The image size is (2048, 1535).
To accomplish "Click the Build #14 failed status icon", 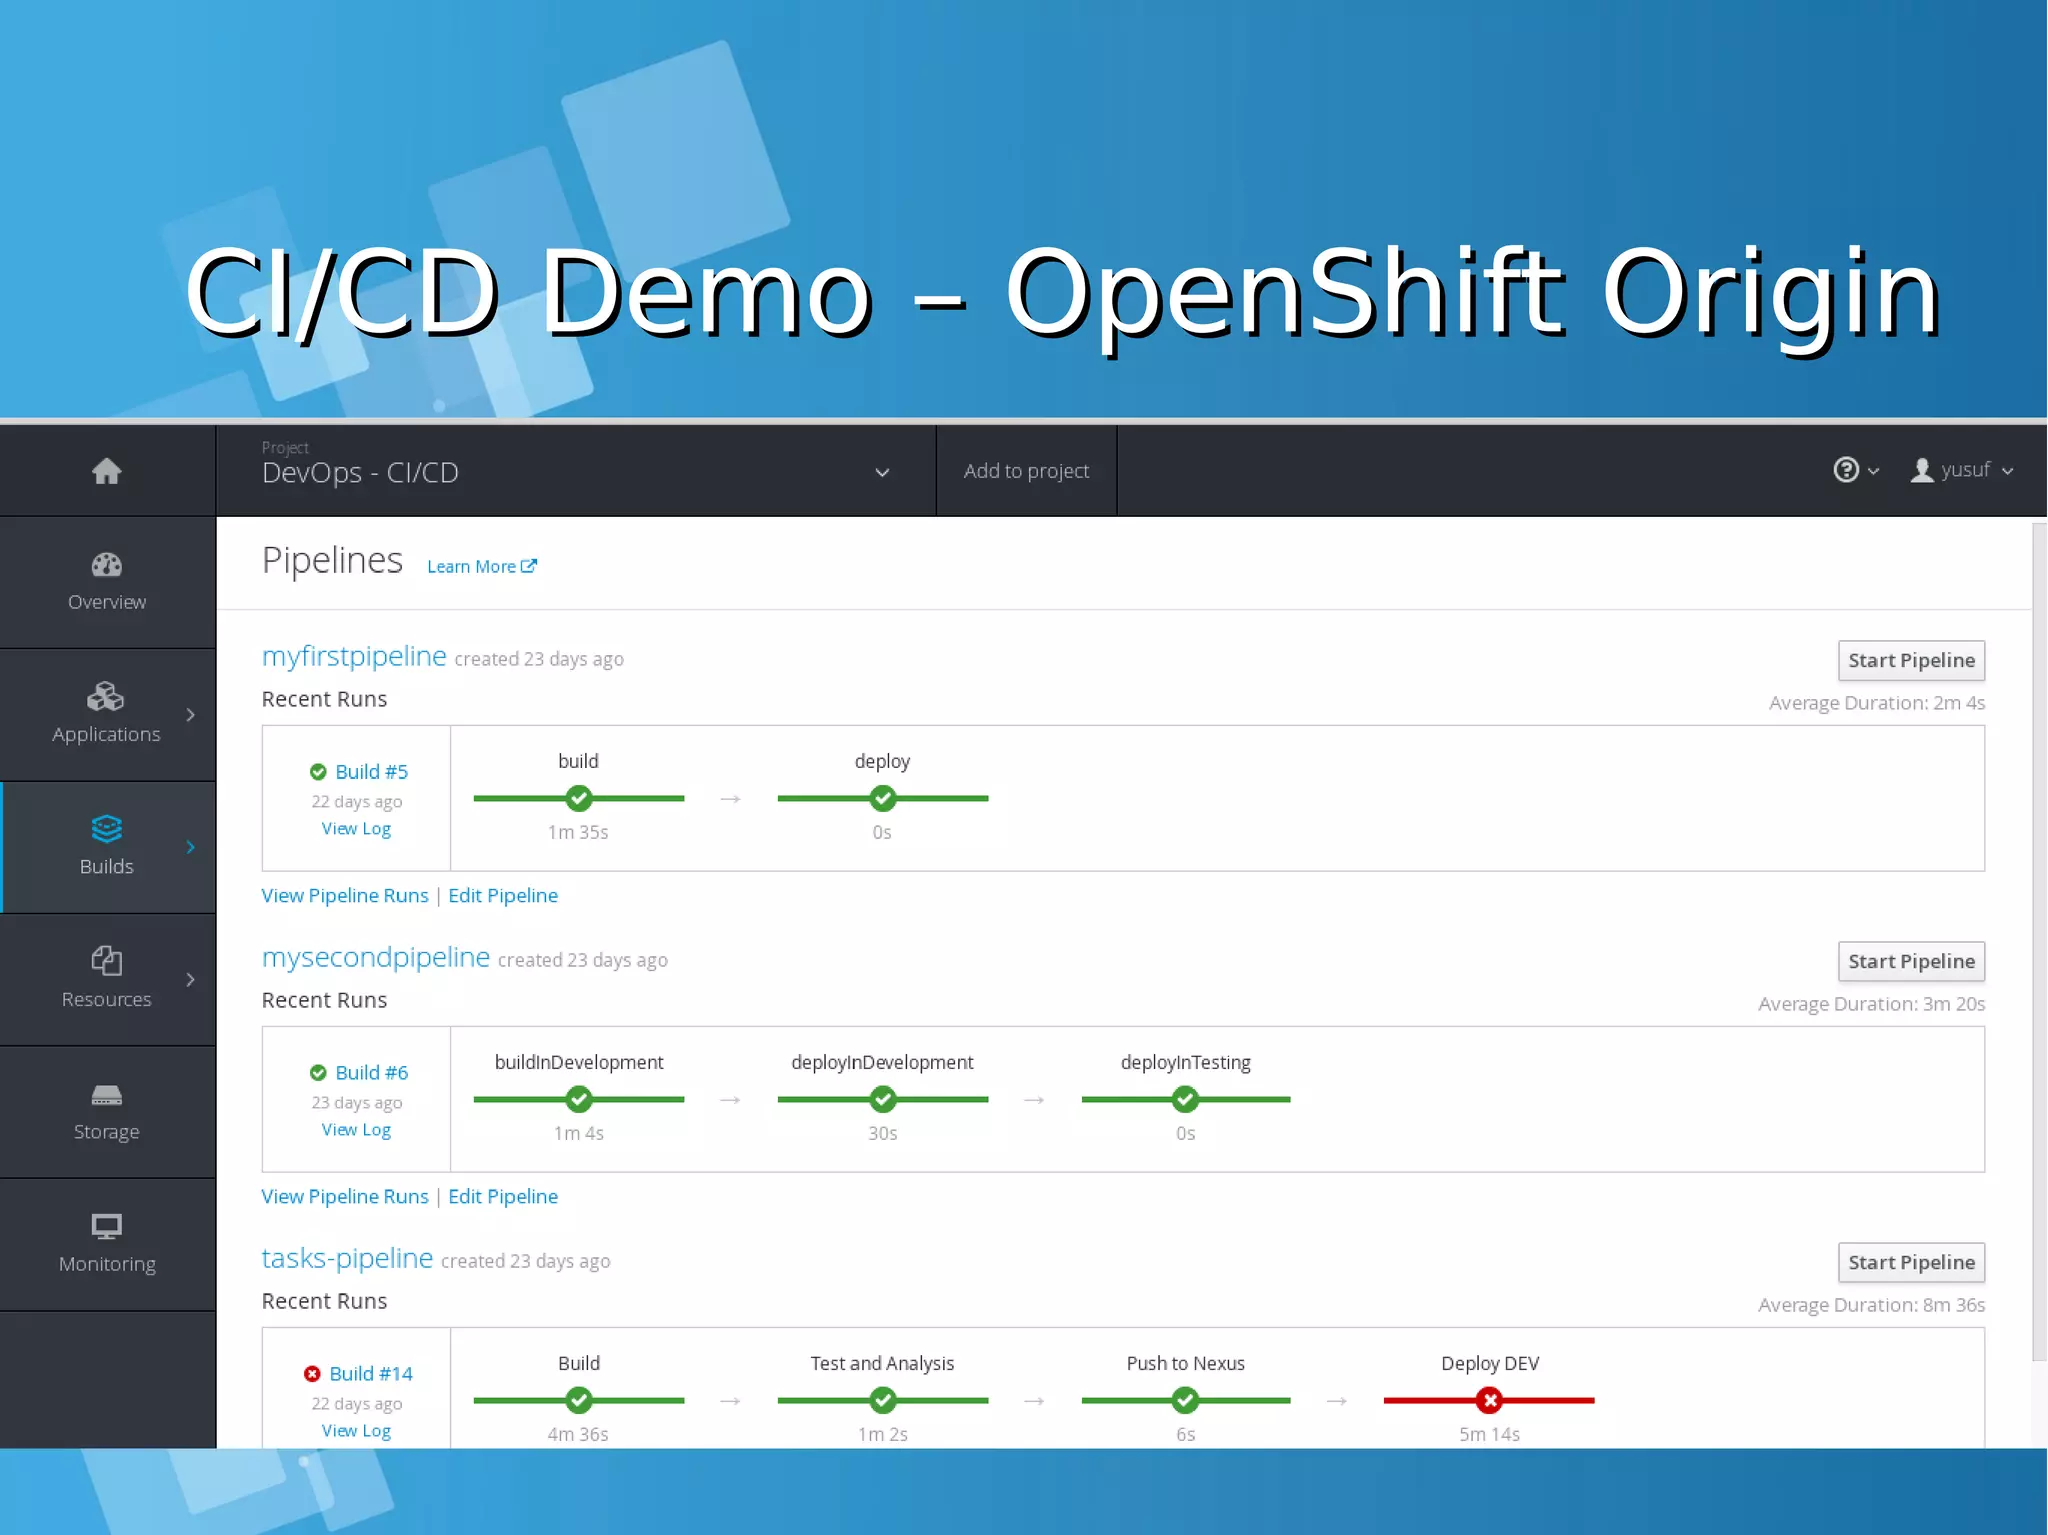I will pyautogui.click(x=312, y=1374).
